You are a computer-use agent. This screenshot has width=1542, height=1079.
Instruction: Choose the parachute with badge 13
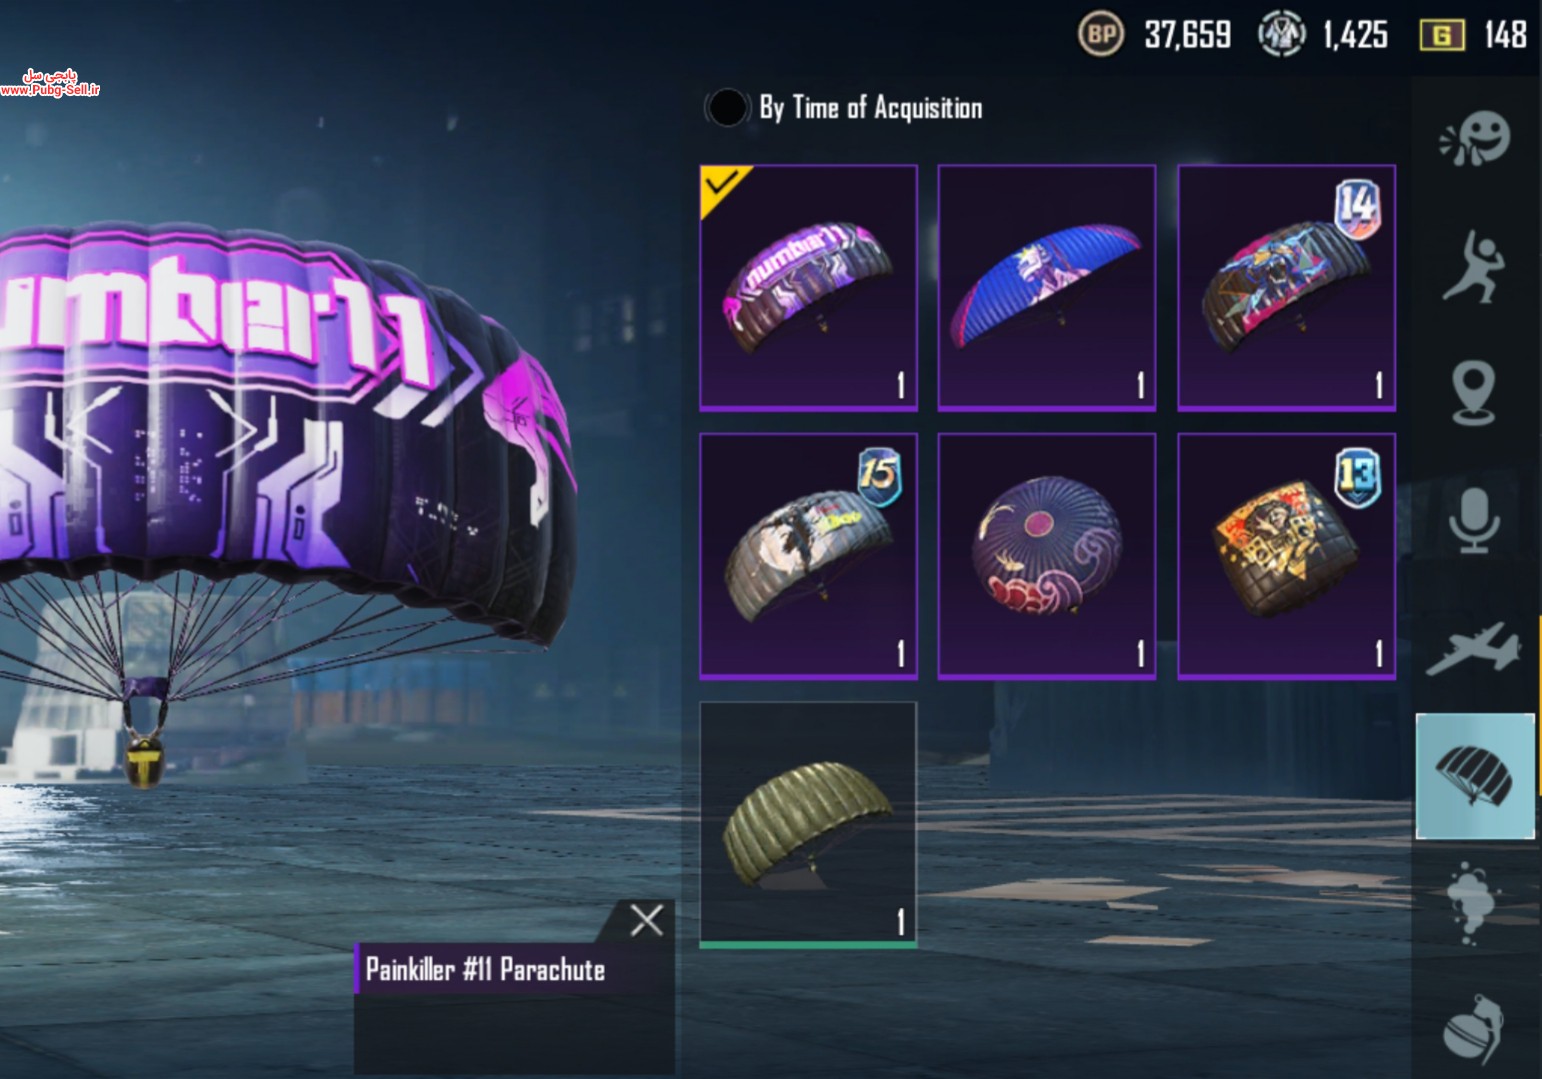click(x=1286, y=556)
